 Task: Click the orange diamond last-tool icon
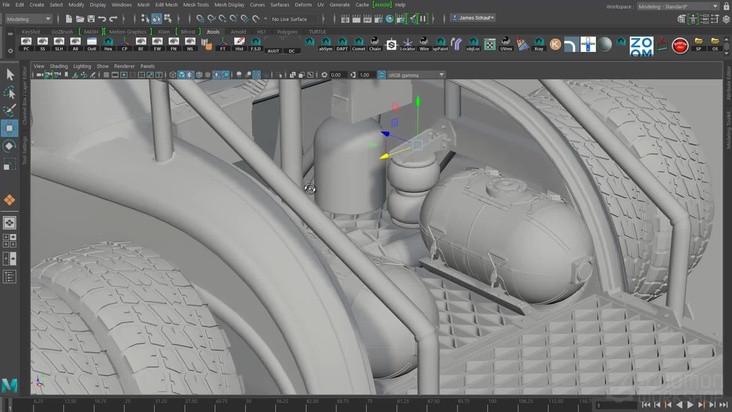click(x=9, y=200)
